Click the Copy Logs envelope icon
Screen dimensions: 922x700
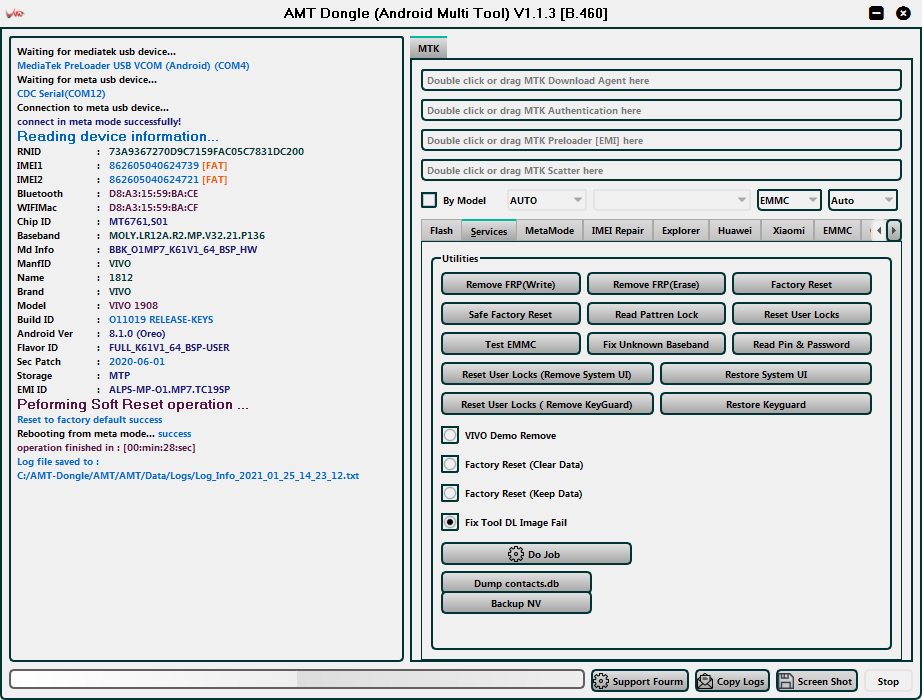click(x=706, y=681)
